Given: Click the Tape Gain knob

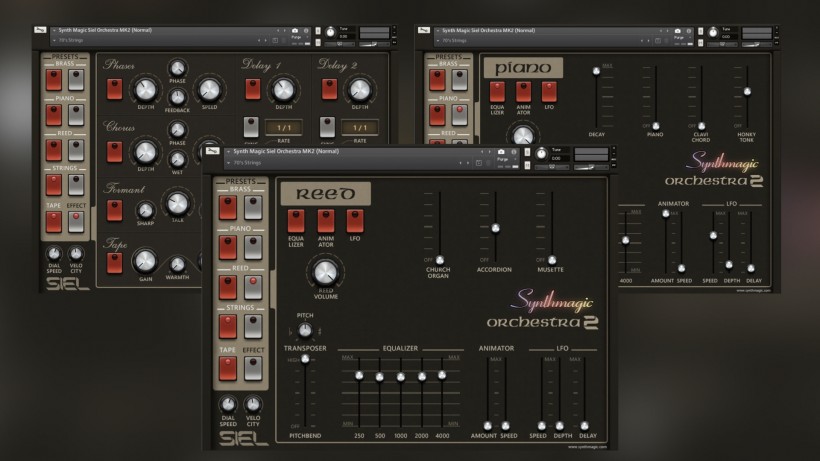Looking at the screenshot, I should click(x=145, y=261).
